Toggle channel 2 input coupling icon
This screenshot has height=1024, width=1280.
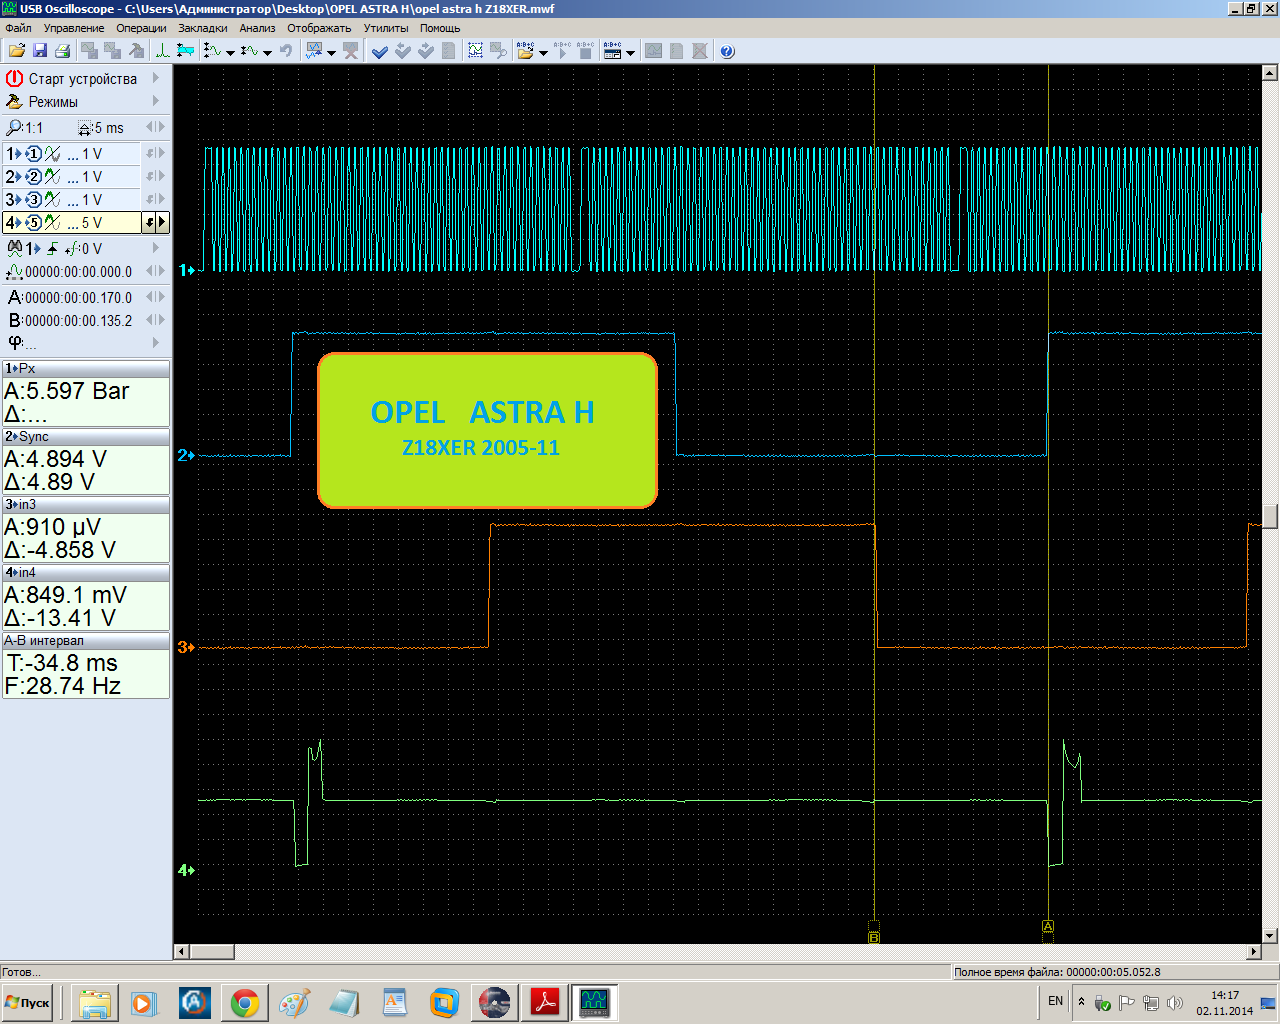52,177
